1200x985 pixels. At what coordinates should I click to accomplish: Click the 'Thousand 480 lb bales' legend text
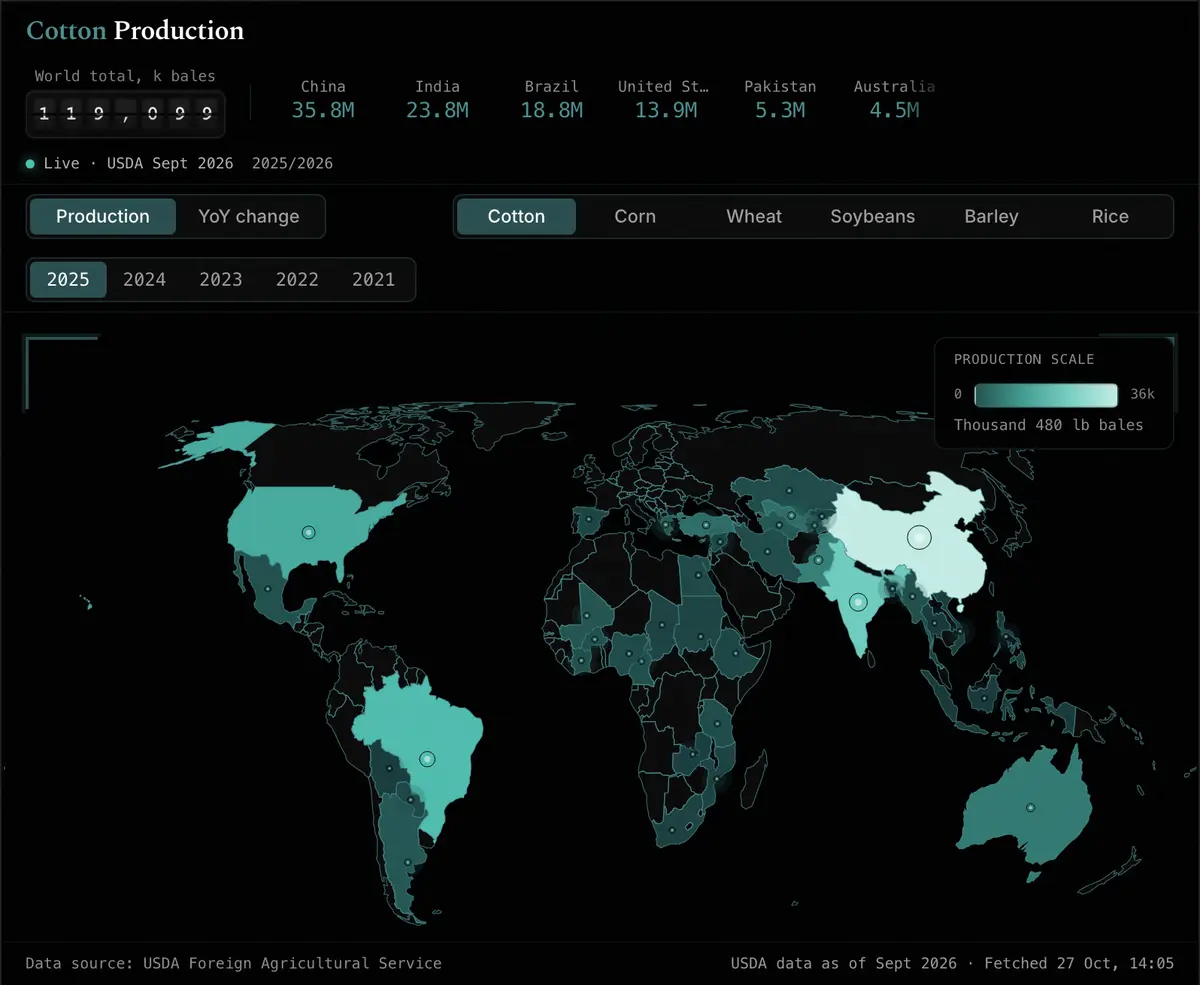pyautogui.click(x=1048, y=425)
